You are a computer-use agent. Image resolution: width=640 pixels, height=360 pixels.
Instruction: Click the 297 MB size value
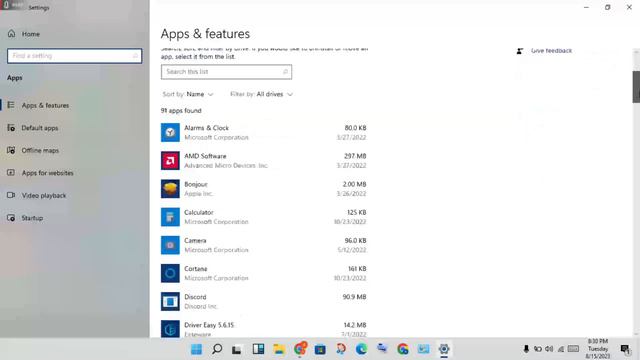pyautogui.click(x=355, y=156)
